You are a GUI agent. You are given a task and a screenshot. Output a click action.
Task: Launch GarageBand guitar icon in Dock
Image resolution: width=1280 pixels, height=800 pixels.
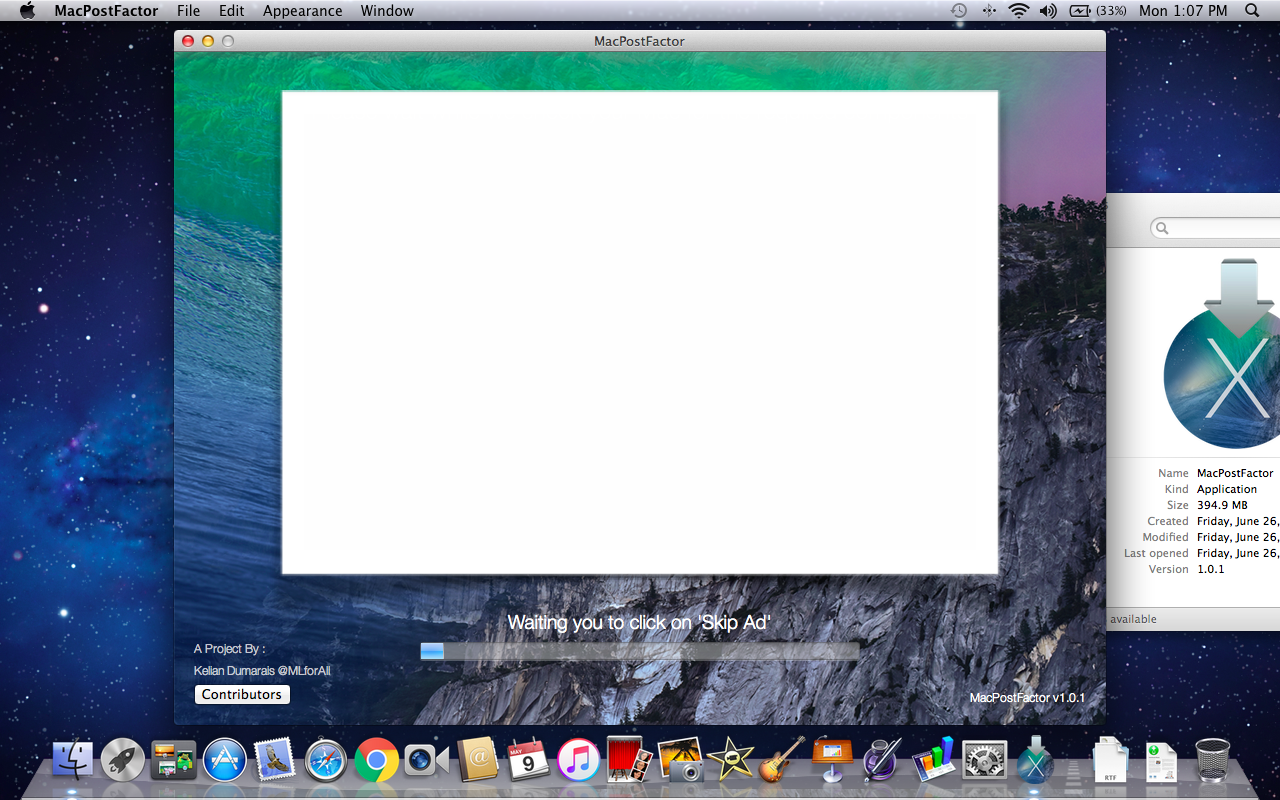tap(782, 760)
